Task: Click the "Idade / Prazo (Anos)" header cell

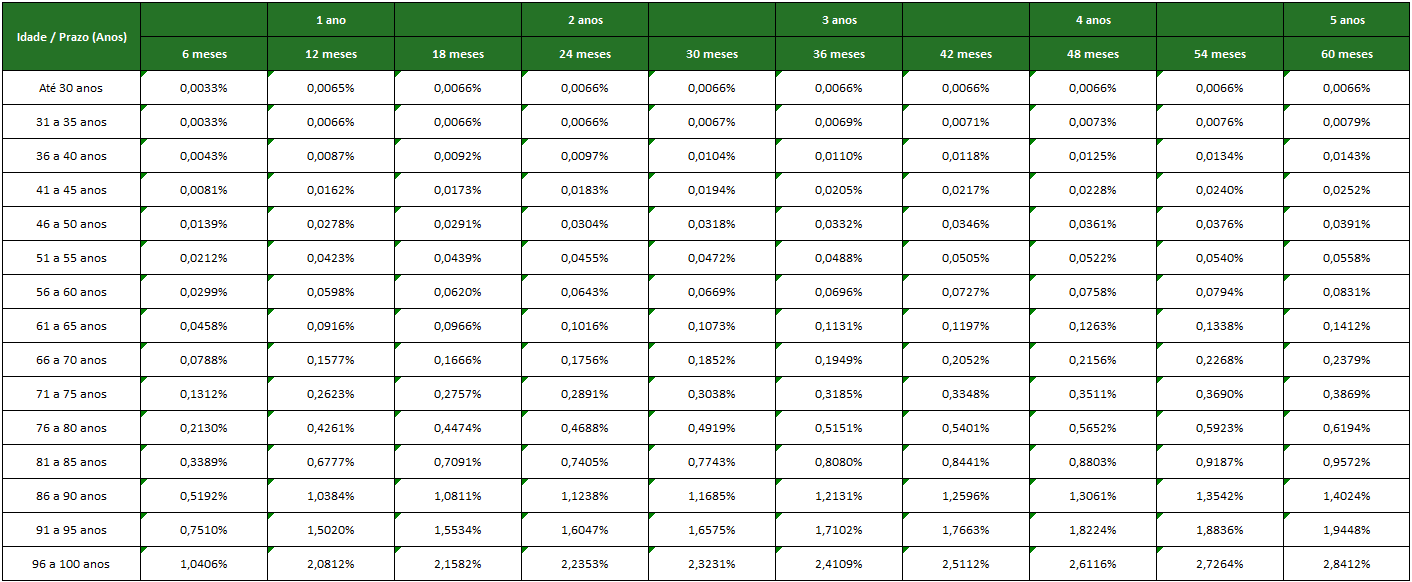Action: (x=71, y=37)
